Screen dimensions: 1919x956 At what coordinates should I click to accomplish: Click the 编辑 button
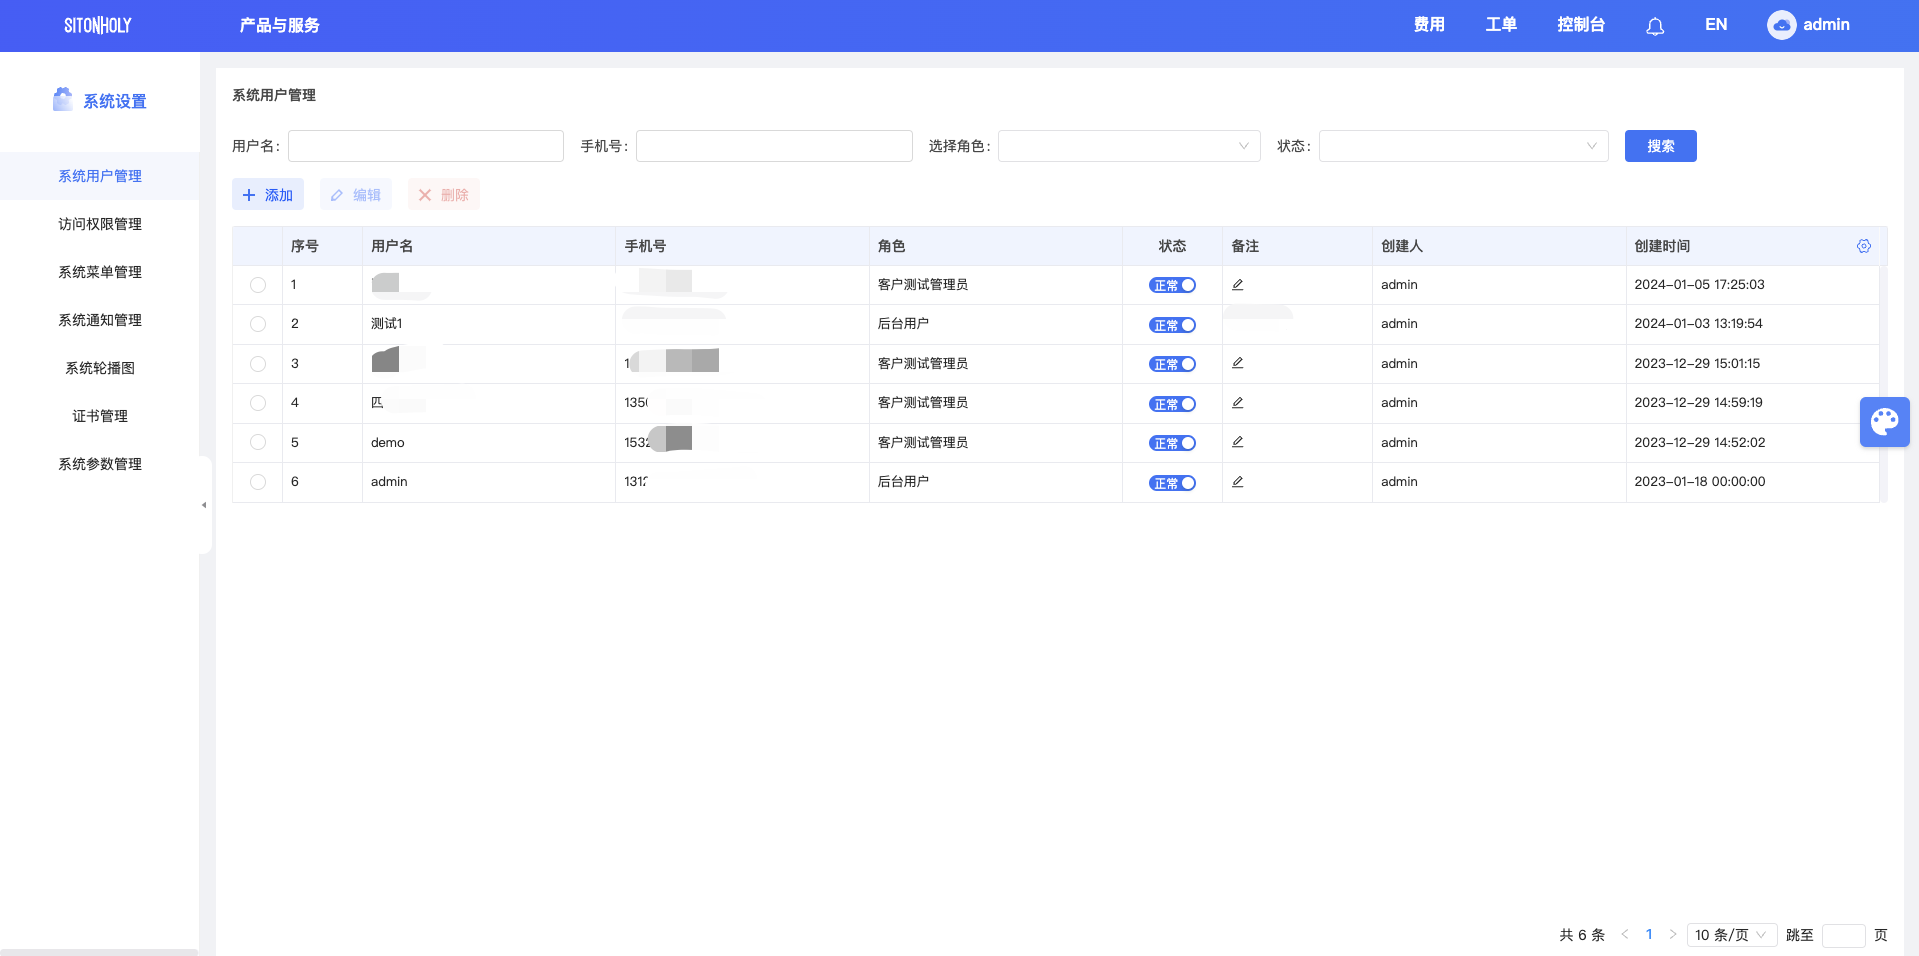pos(356,195)
